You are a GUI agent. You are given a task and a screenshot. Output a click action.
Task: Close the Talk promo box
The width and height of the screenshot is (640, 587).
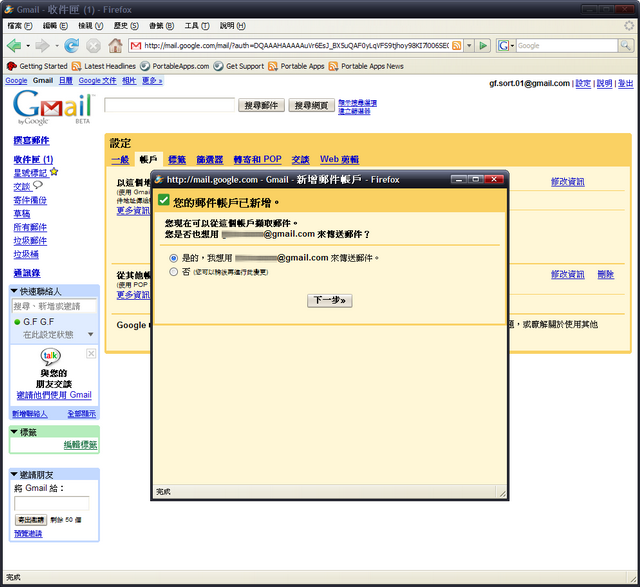[91, 354]
